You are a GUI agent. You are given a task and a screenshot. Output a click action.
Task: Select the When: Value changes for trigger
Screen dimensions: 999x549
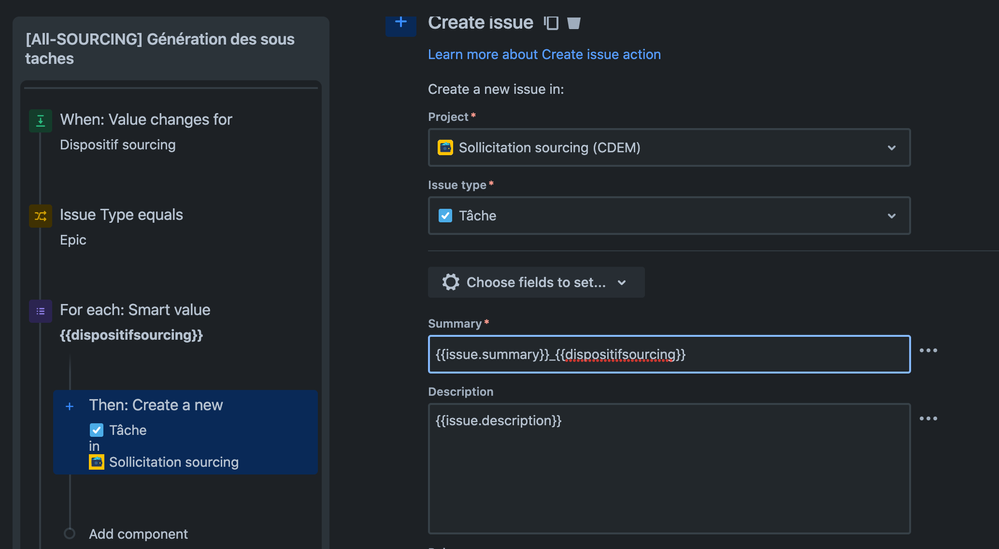pos(146,119)
